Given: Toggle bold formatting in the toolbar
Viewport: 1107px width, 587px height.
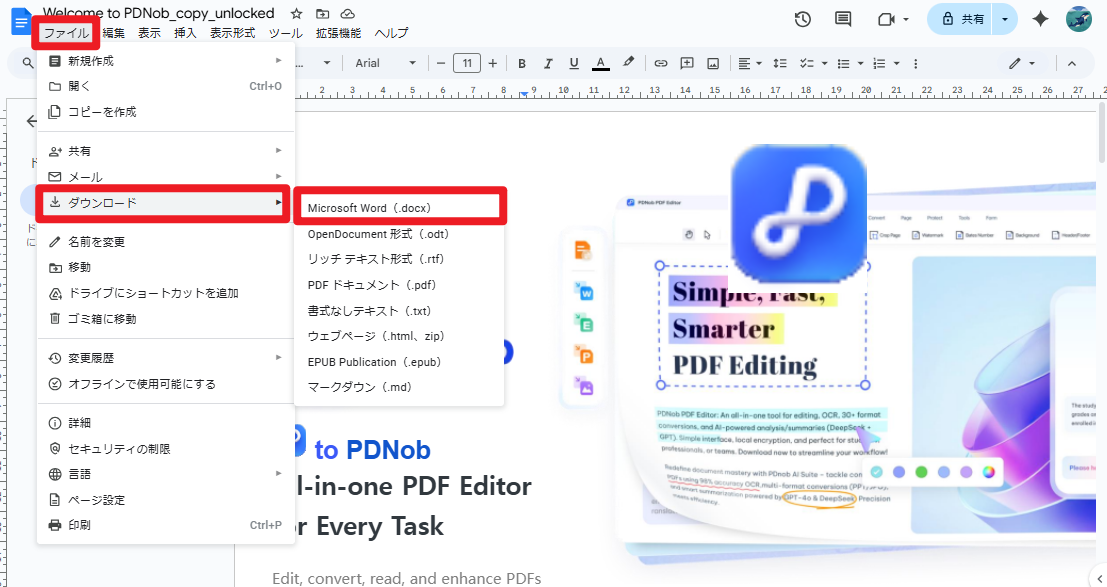Looking at the screenshot, I should (x=521, y=62).
